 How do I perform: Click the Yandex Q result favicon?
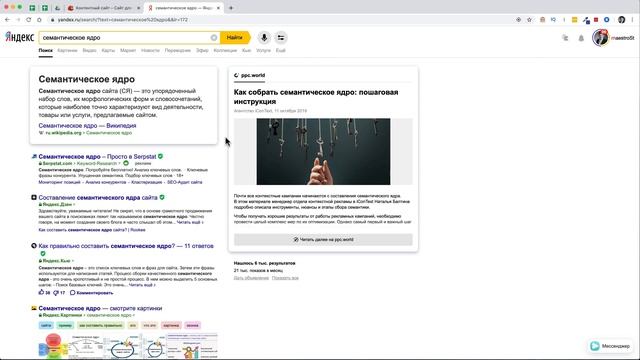pyautogui.click(x=34, y=246)
